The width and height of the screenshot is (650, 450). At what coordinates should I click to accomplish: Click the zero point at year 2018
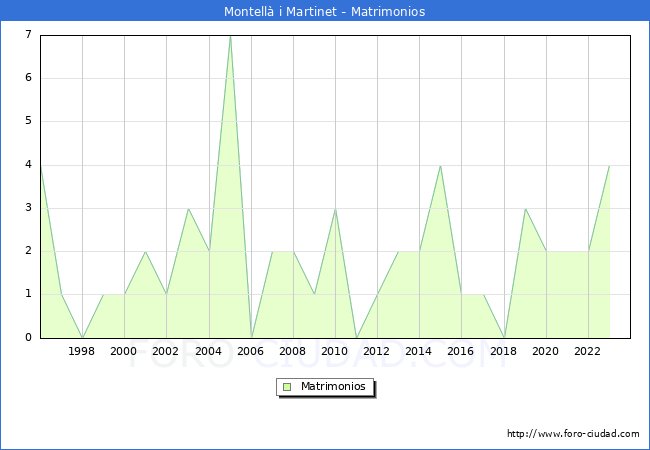tap(504, 337)
